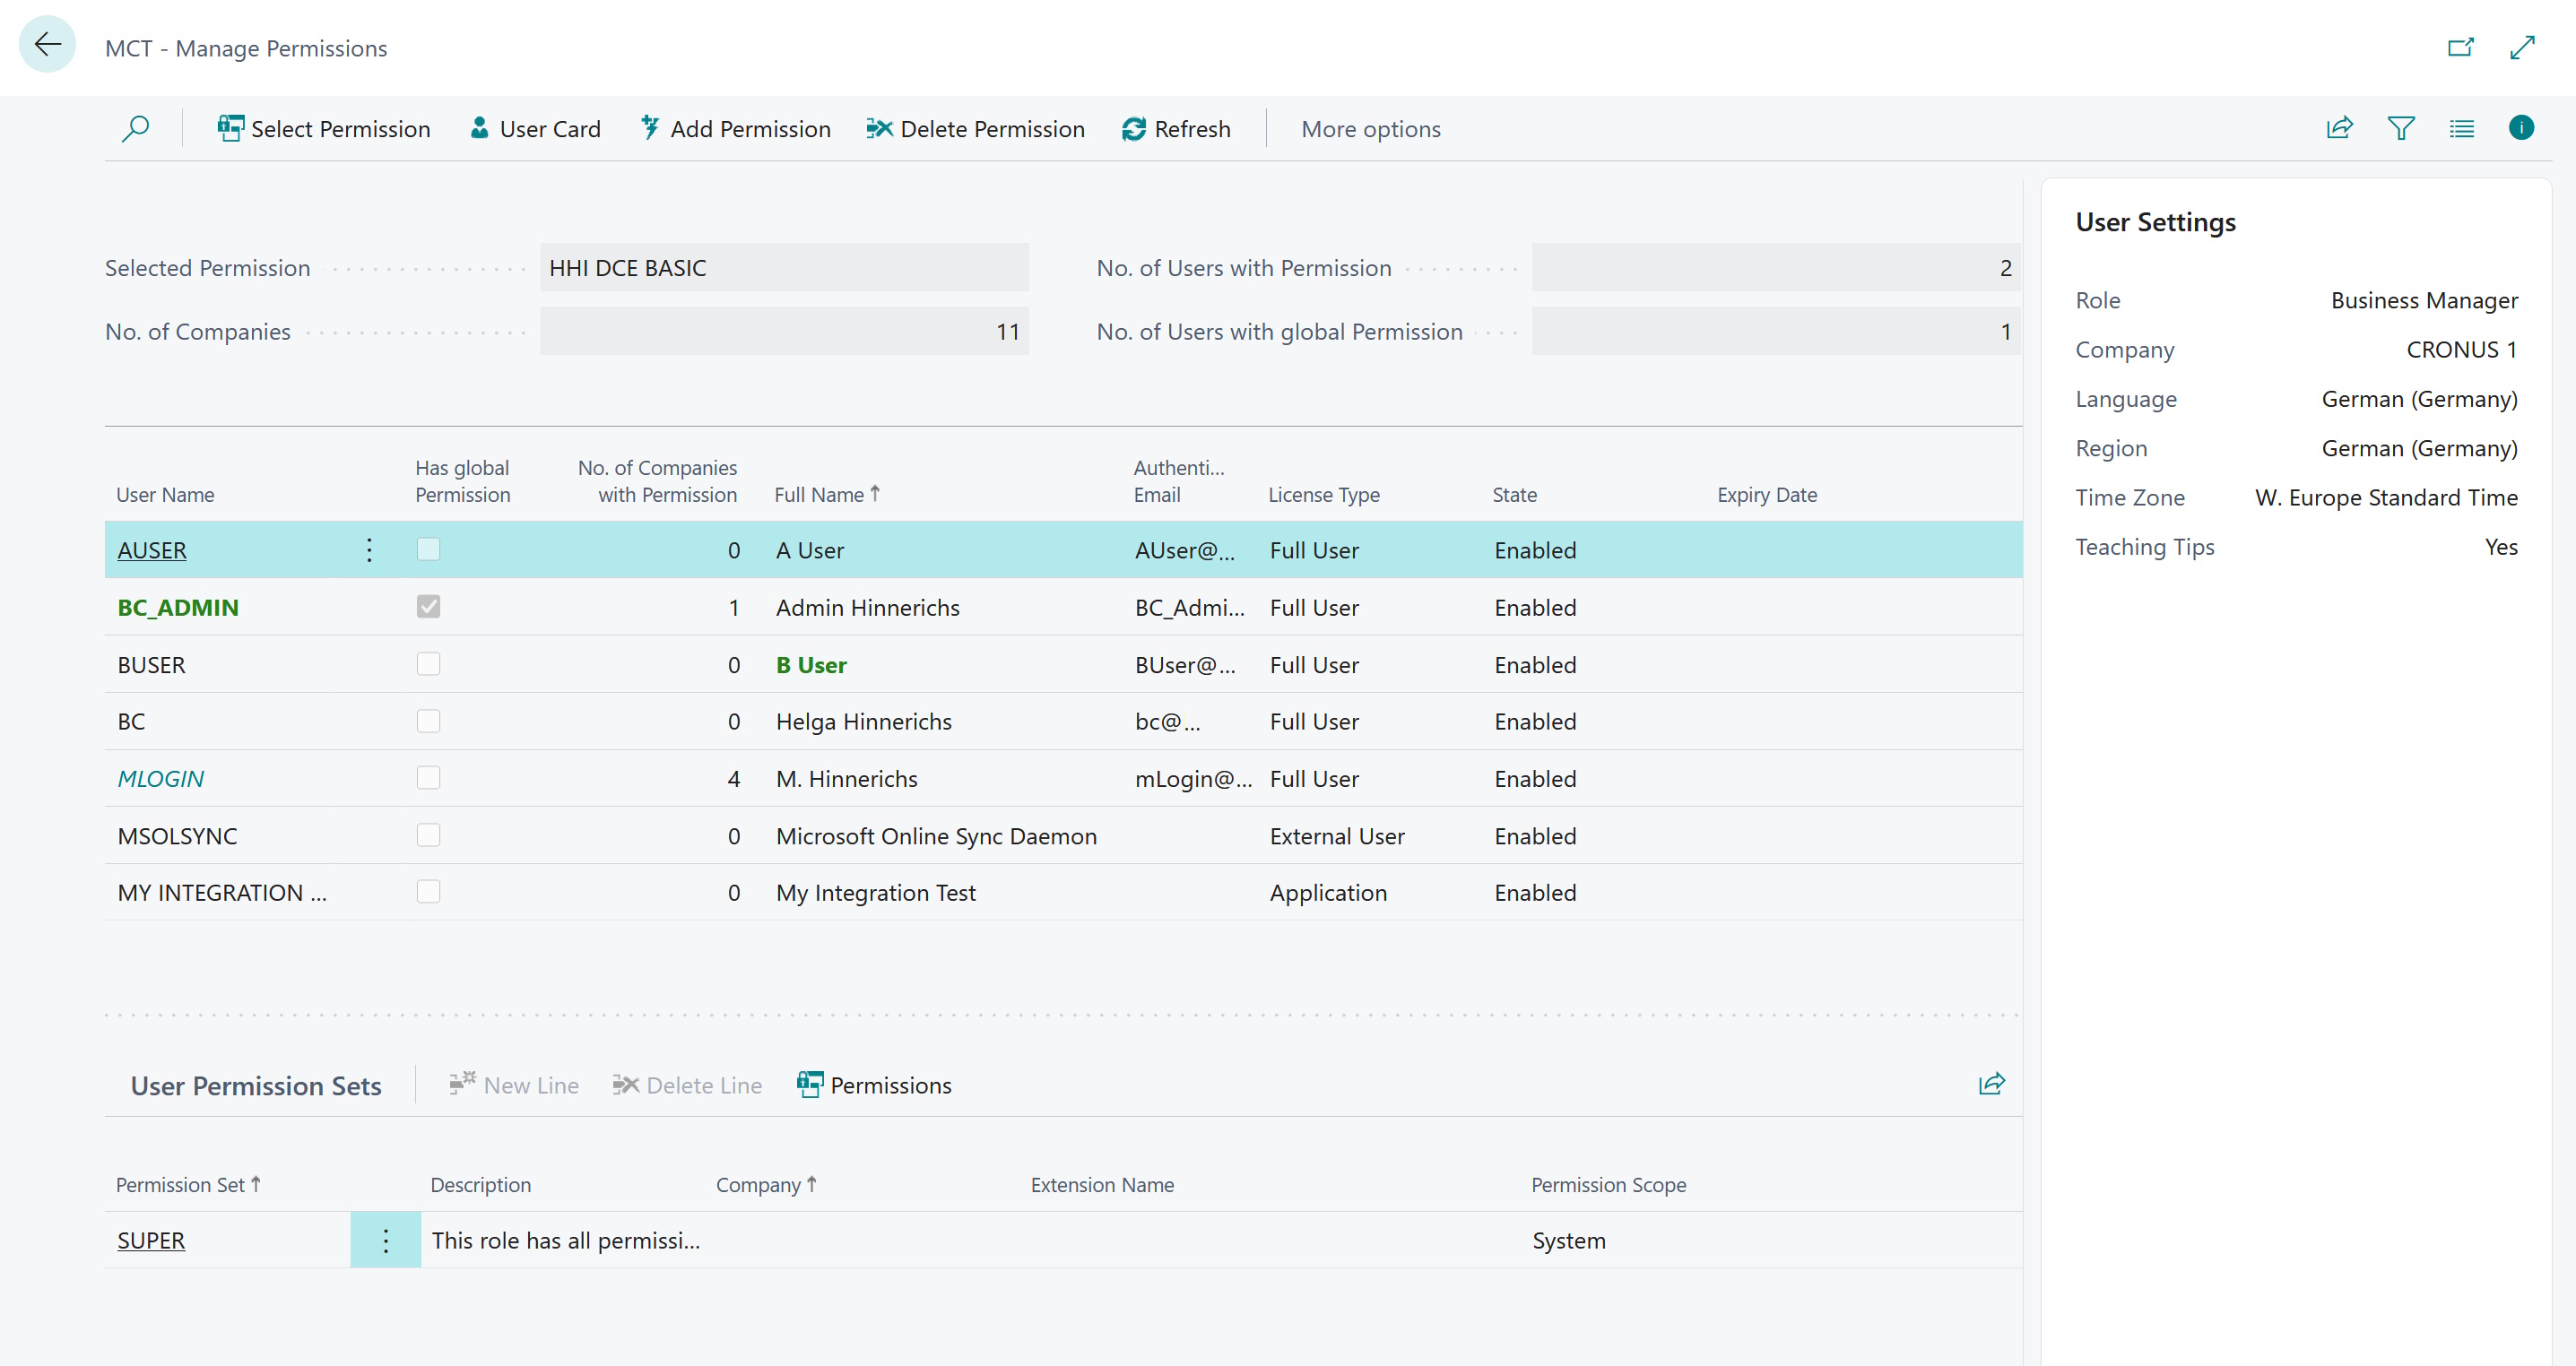Open the AUSER user link
2576x1366 pixels.
(x=152, y=550)
